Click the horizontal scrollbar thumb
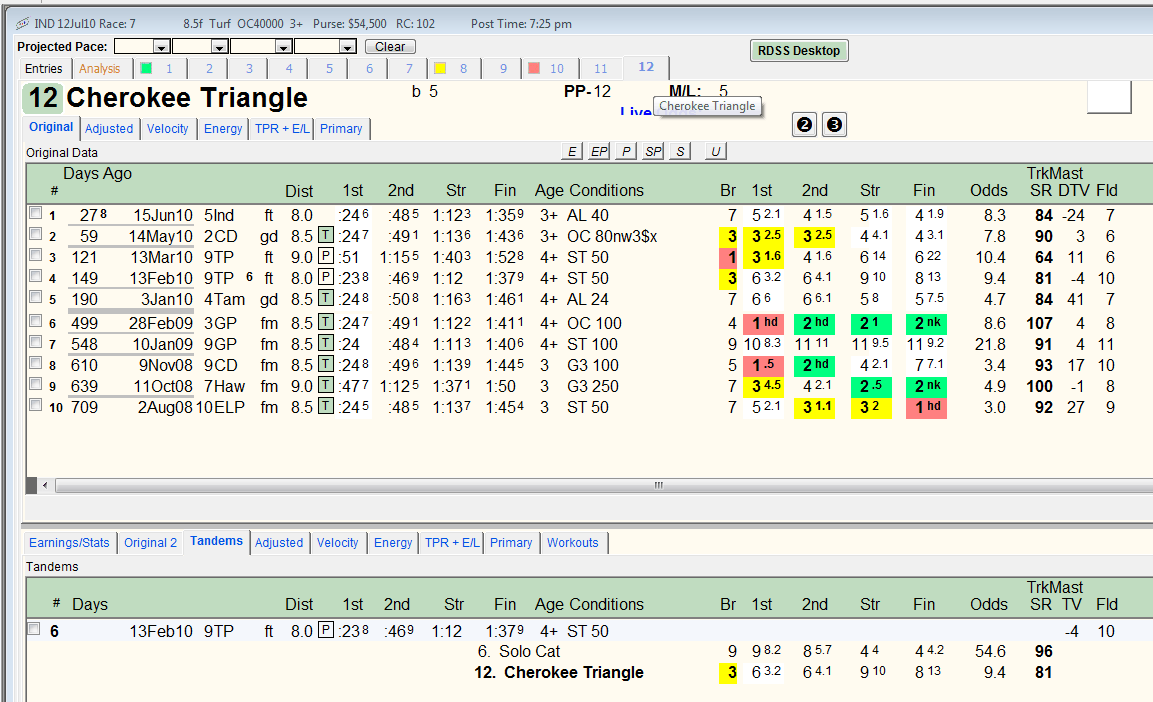 pyautogui.click(x=603, y=485)
